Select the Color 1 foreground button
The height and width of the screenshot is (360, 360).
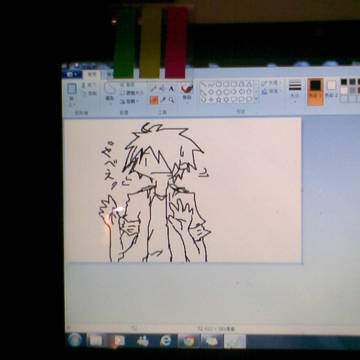[x=315, y=92]
